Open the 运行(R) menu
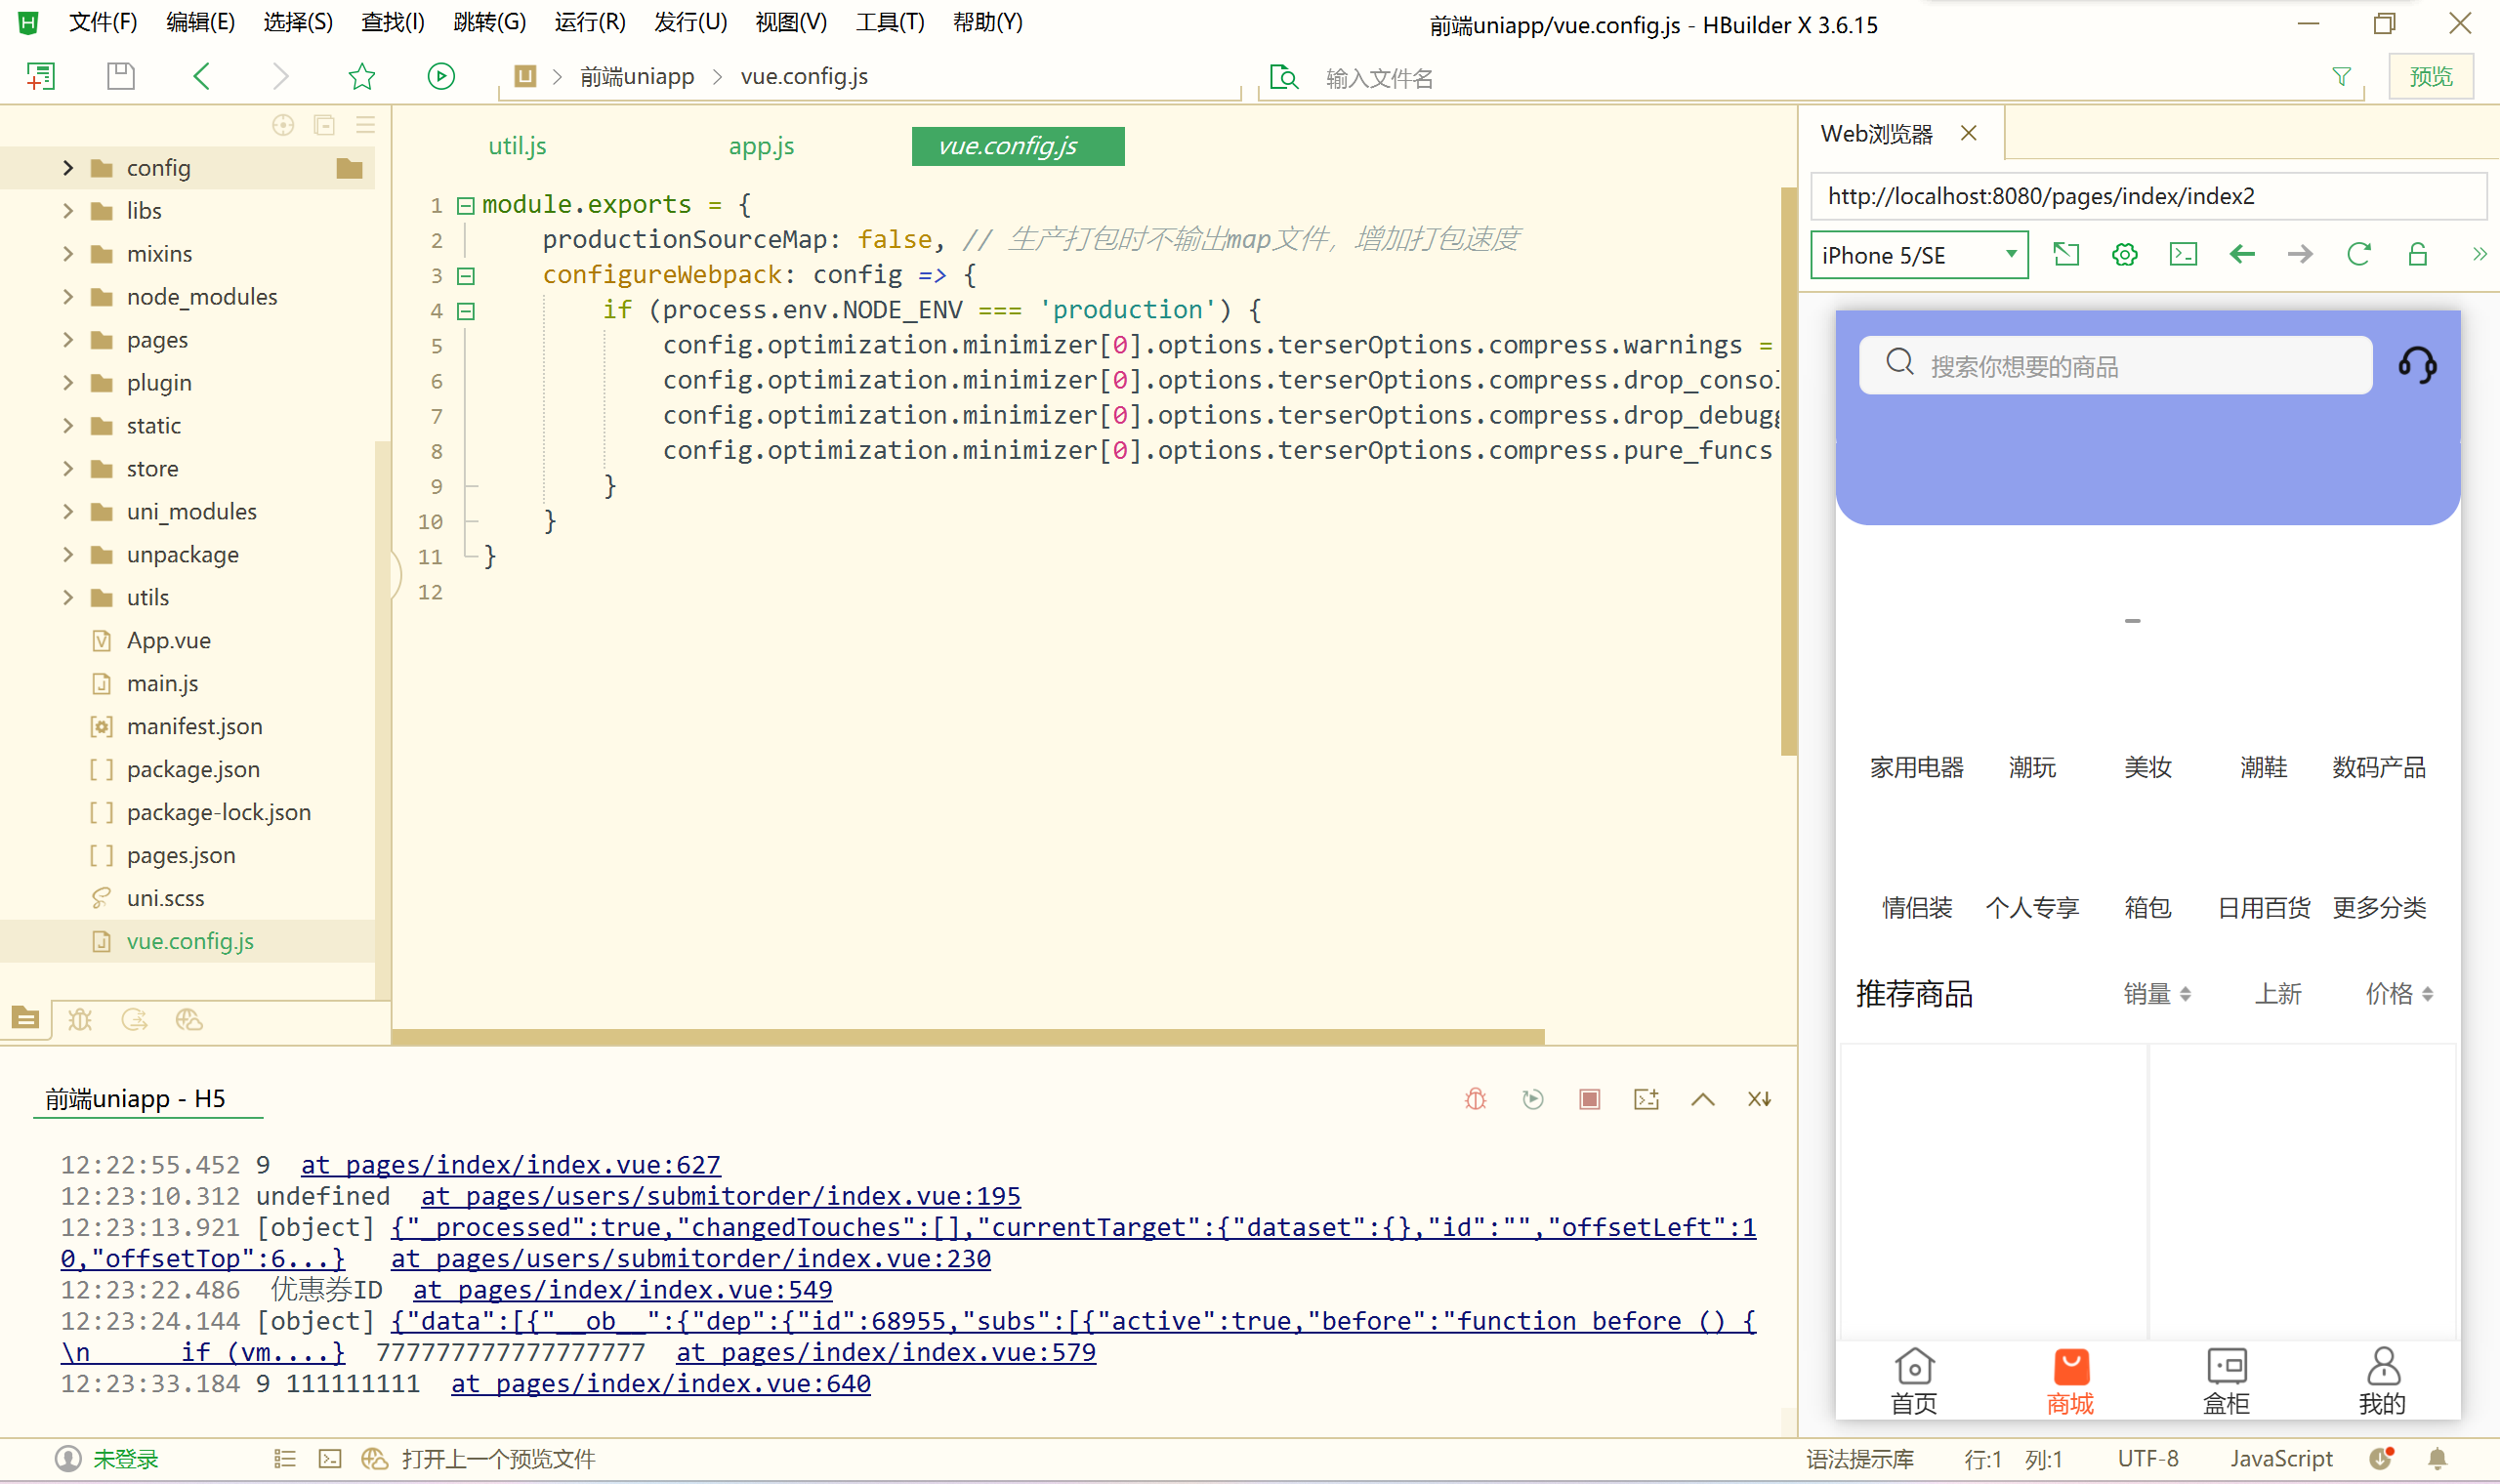2500x1484 pixels. (589, 22)
